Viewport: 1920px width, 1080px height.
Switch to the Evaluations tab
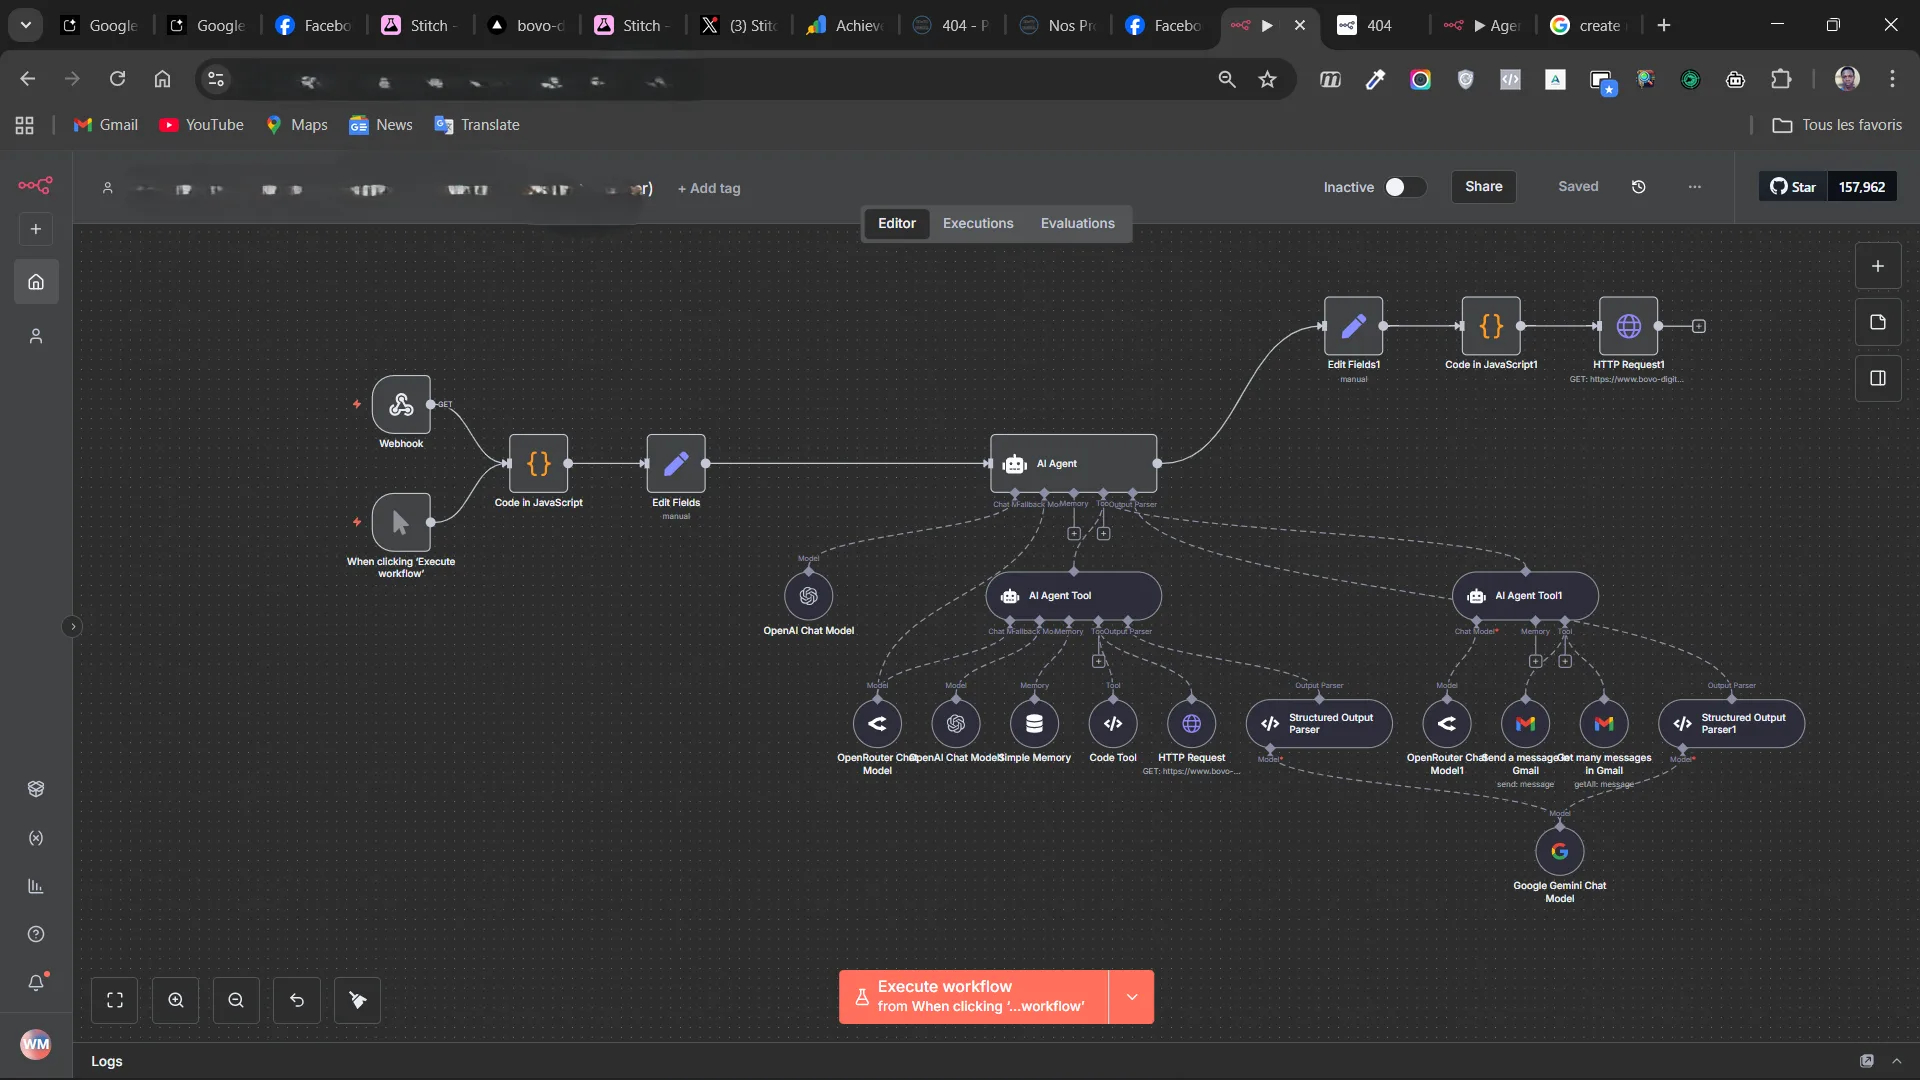pos(1077,223)
